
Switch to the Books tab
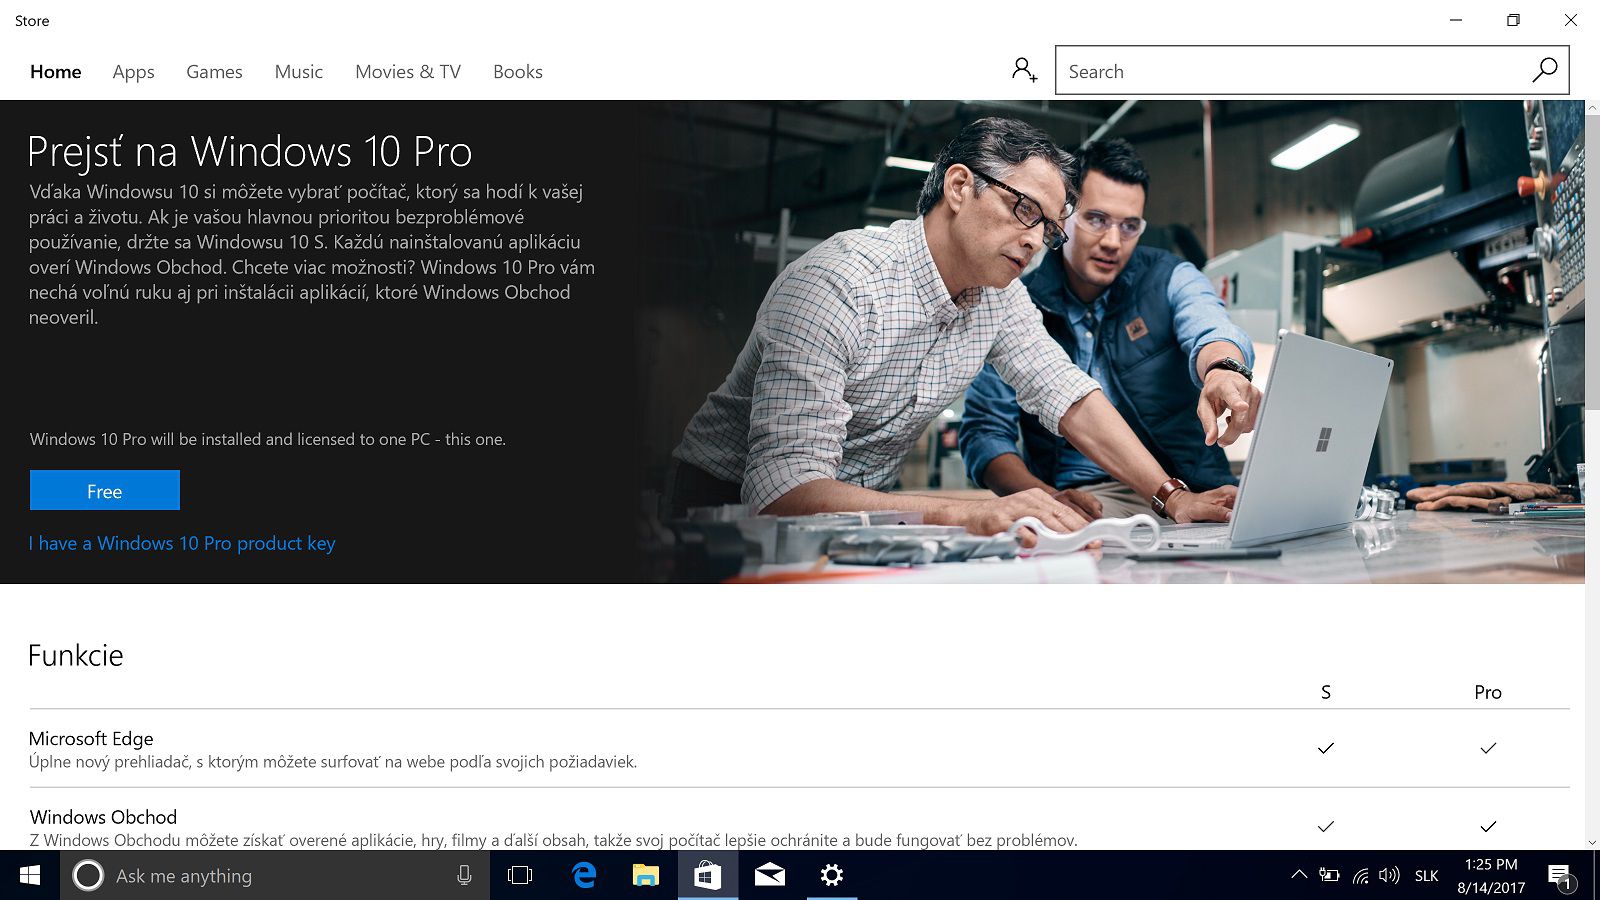(x=518, y=72)
